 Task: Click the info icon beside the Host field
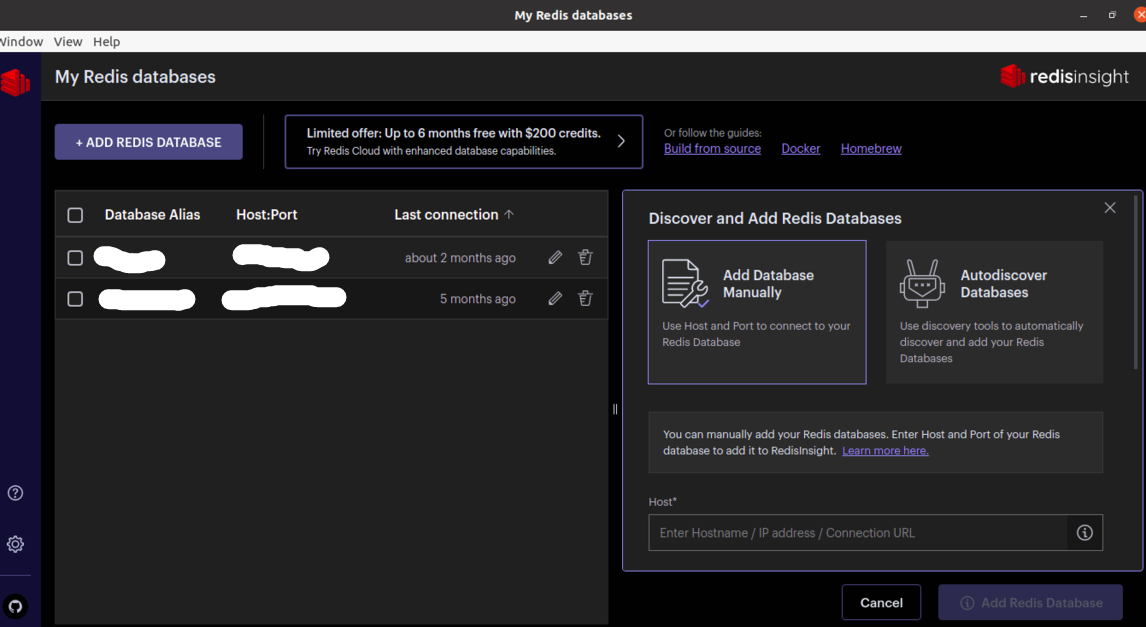[1085, 532]
